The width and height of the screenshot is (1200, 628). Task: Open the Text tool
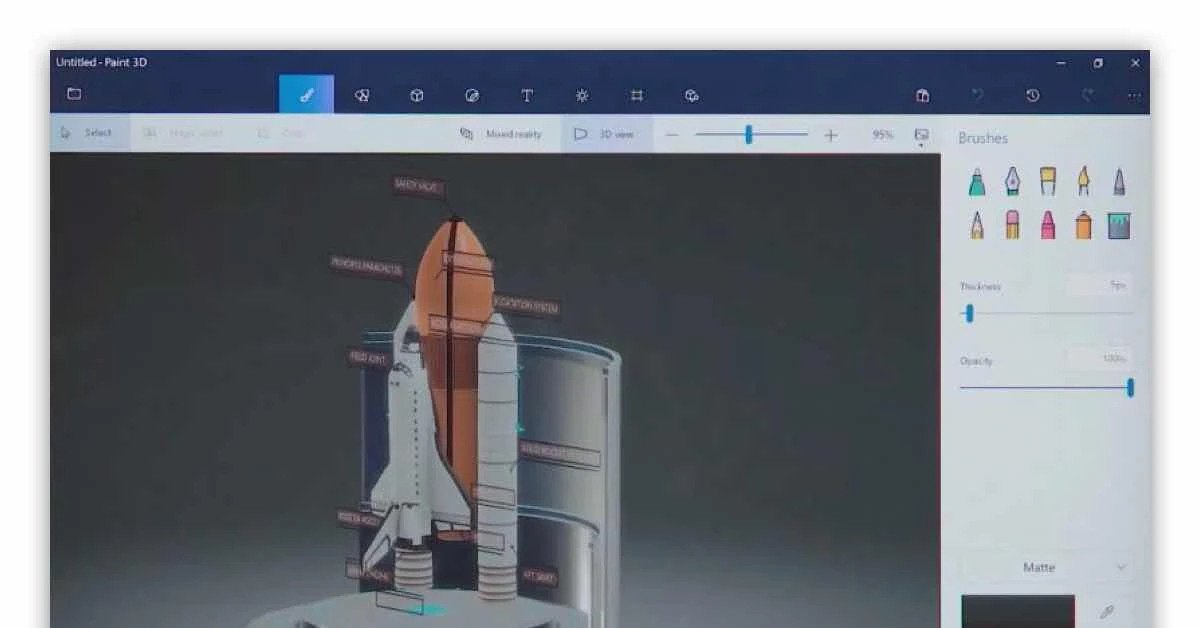[x=527, y=95]
